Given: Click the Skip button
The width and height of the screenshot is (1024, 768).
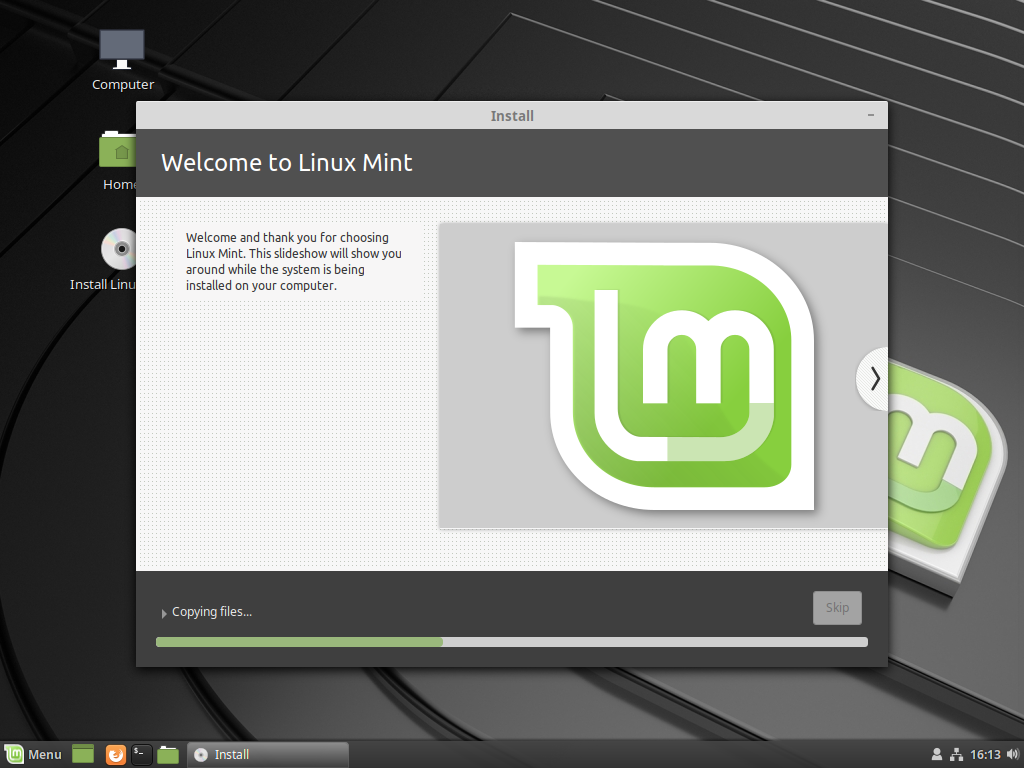Looking at the screenshot, I should tap(837, 607).
